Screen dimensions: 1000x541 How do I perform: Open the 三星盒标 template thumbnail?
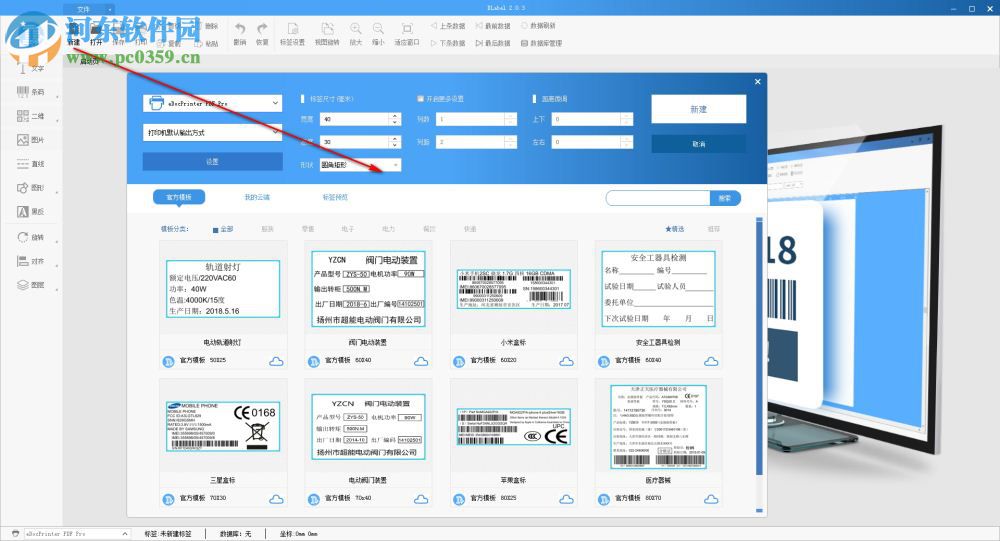[223, 426]
